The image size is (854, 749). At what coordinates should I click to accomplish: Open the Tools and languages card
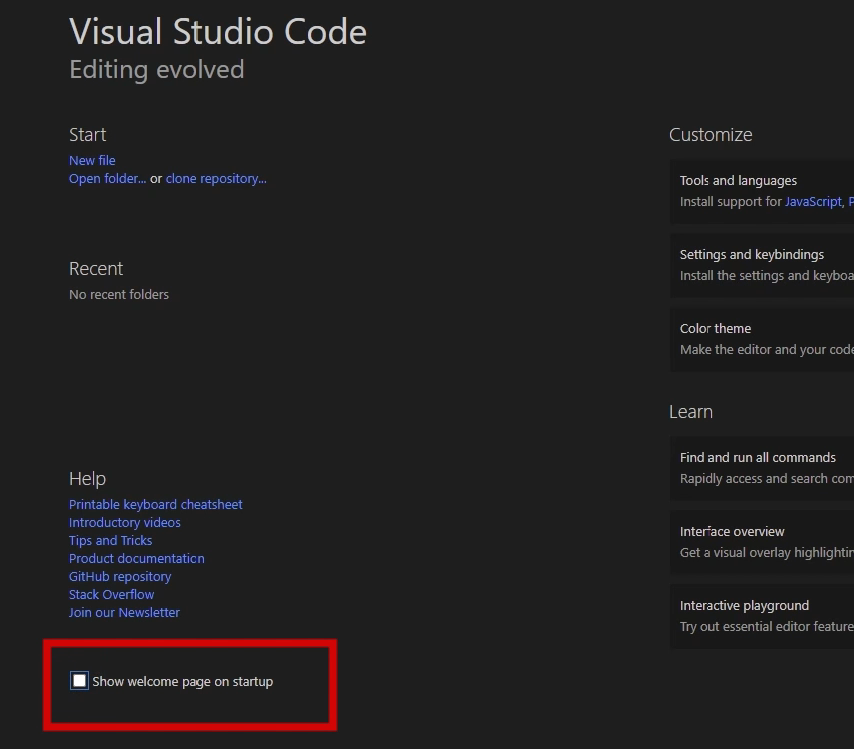[x=761, y=191]
